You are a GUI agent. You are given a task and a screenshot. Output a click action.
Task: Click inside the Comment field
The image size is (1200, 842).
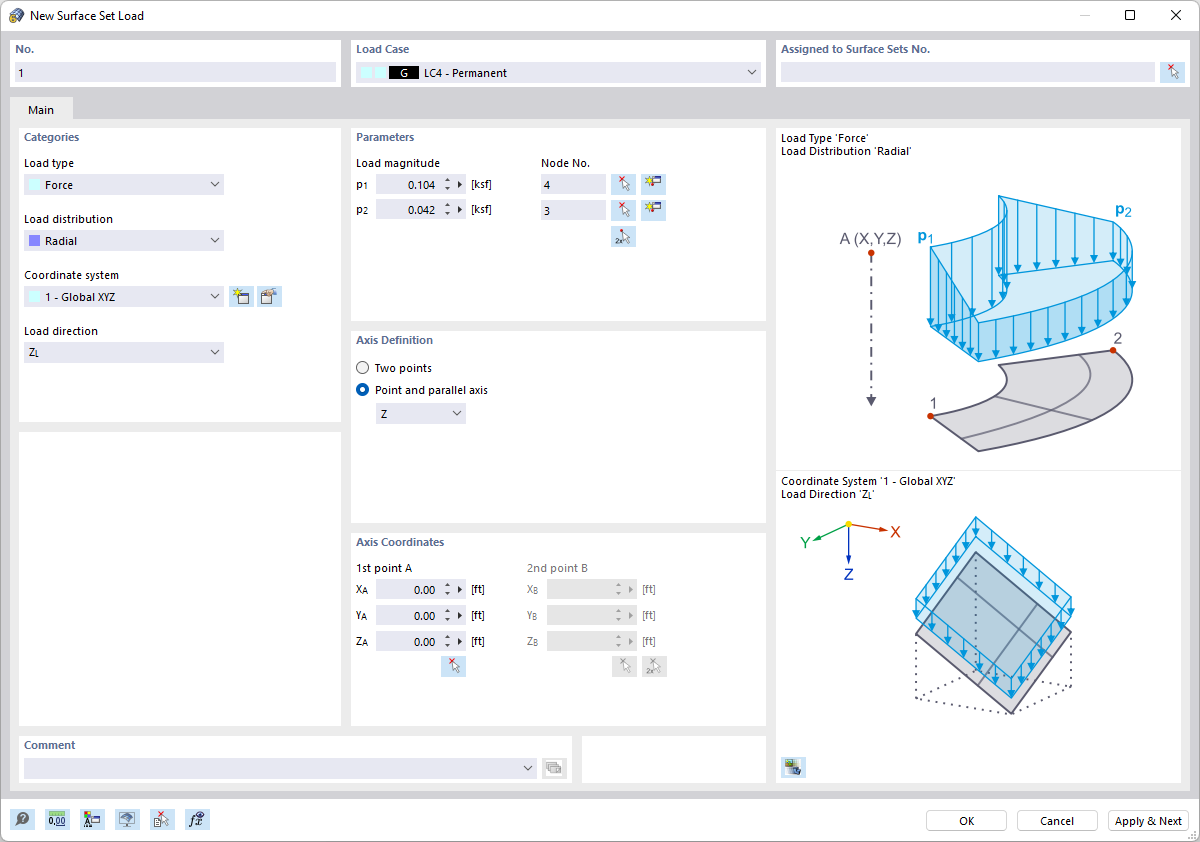click(270, 768)
